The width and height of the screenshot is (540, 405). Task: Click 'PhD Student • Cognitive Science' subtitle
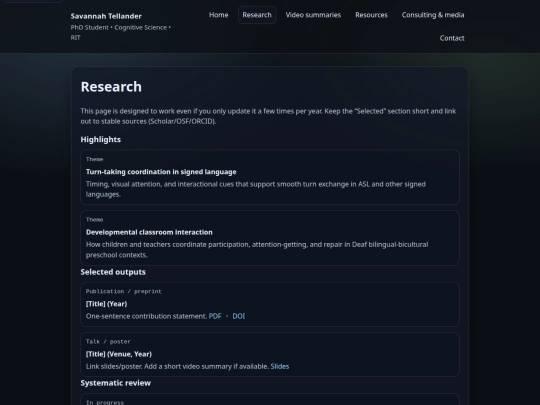(x=121, y=32)
